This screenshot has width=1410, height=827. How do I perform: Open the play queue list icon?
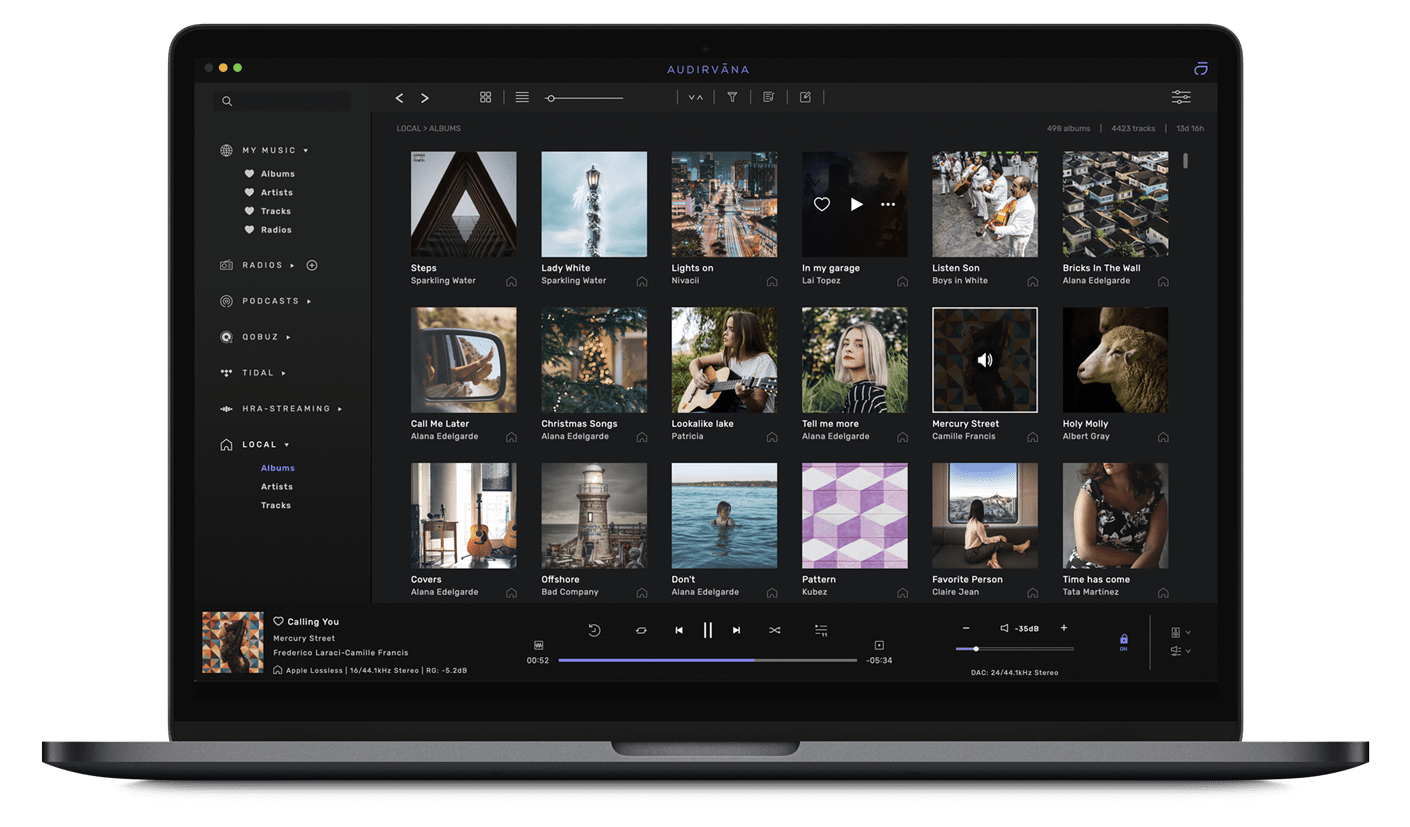[x=821, y=630]
